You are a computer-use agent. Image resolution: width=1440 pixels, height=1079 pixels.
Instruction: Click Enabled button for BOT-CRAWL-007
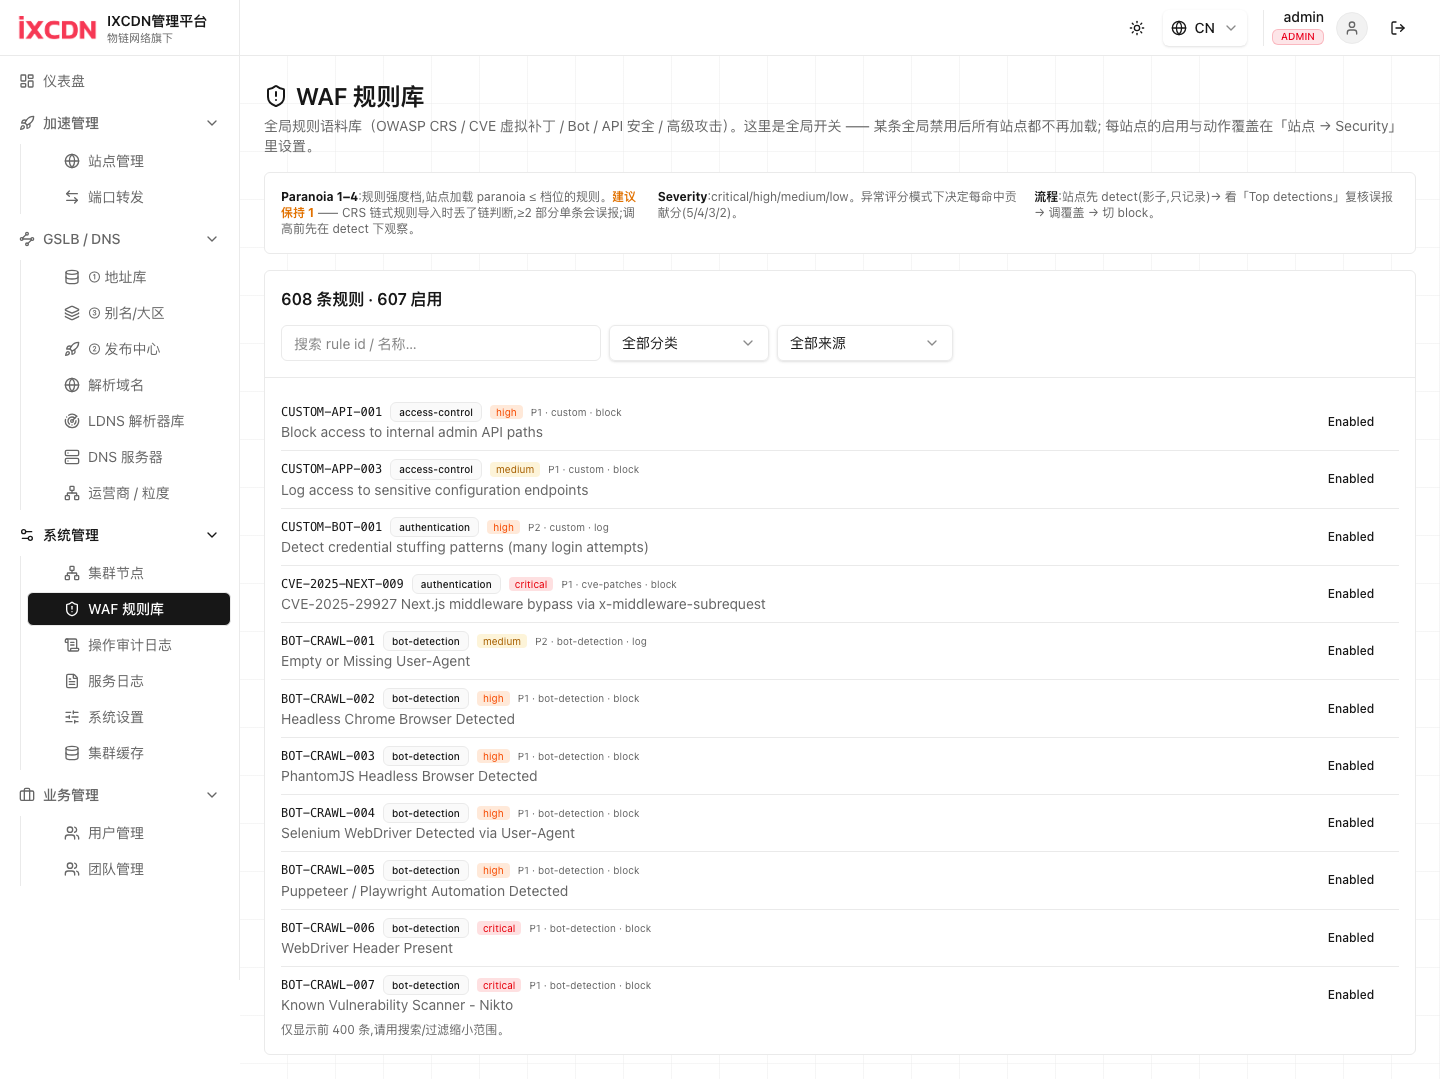pos(1351,995)
